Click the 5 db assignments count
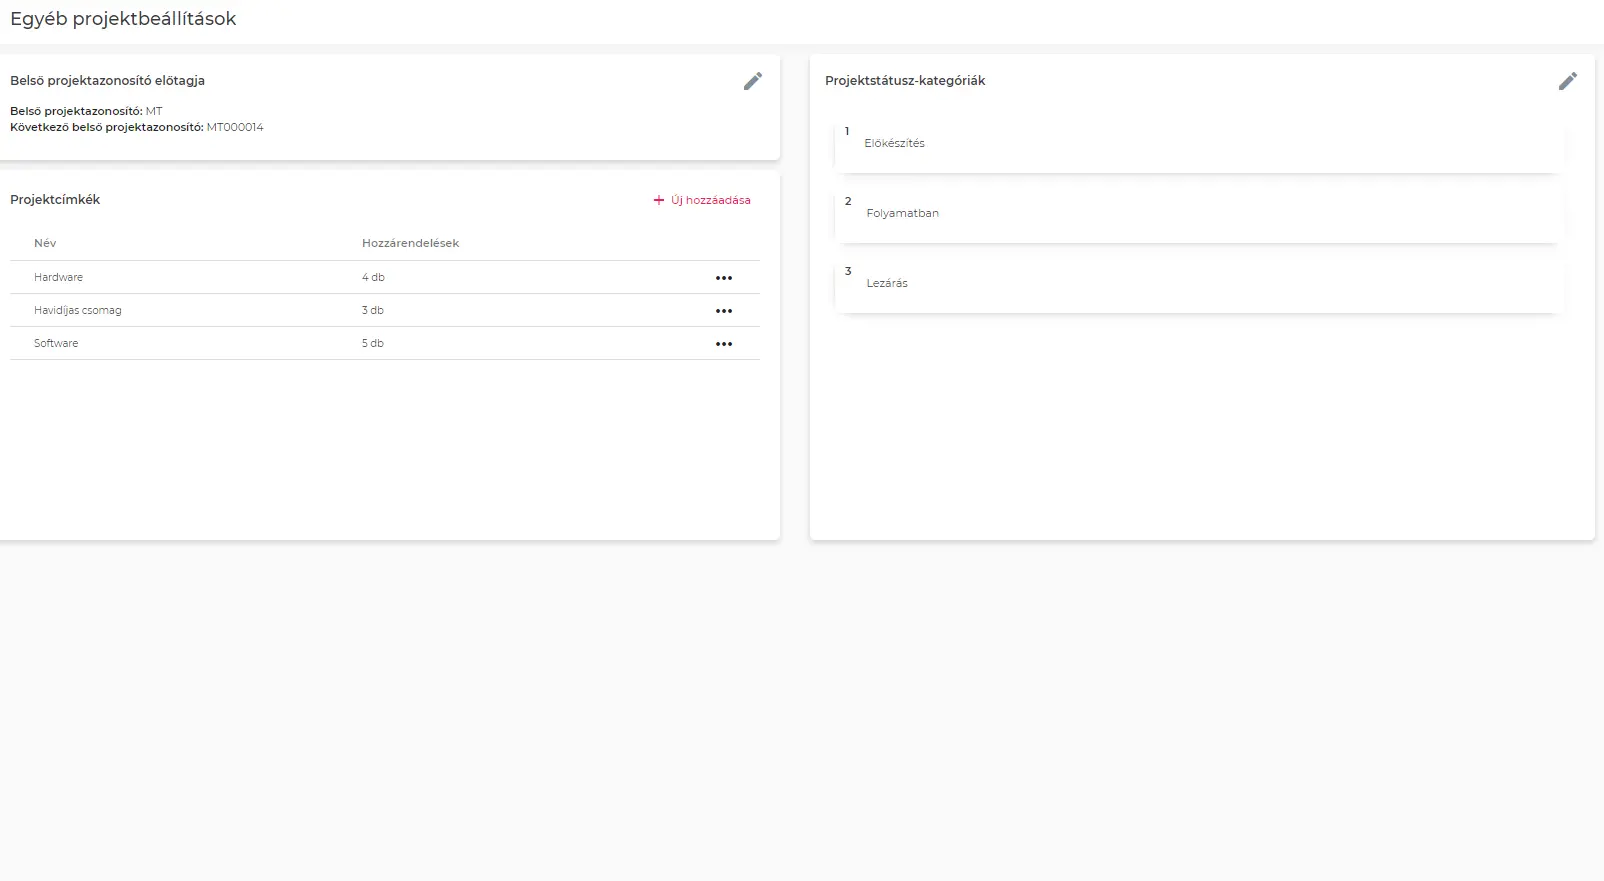Viewport: 1604px width, 881px height. 372,343
